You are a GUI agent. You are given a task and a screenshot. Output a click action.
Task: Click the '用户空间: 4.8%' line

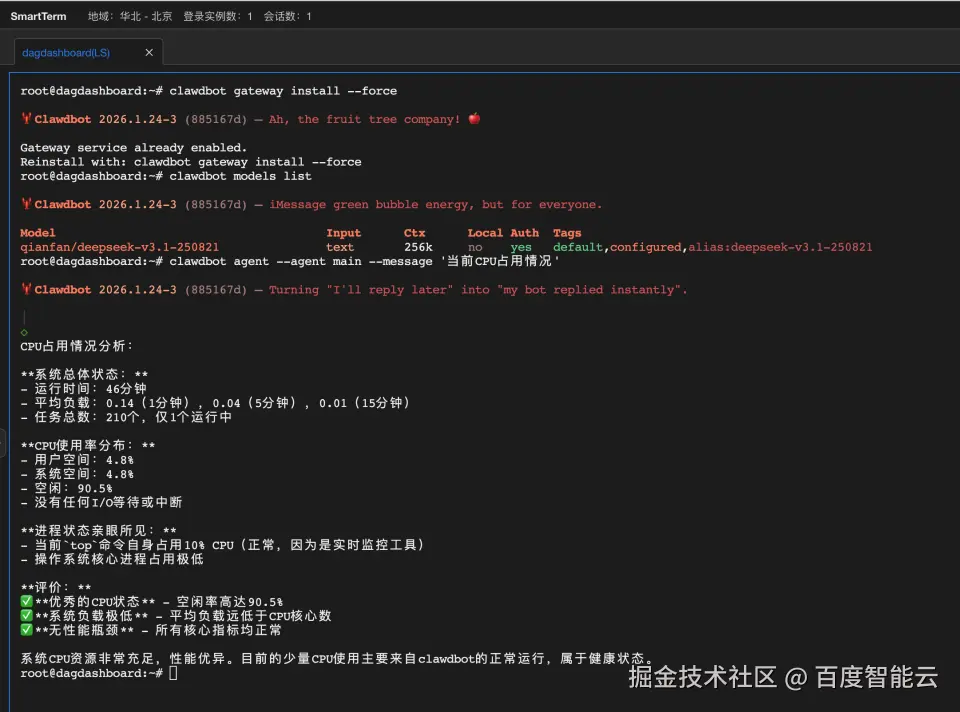(77, 459)
